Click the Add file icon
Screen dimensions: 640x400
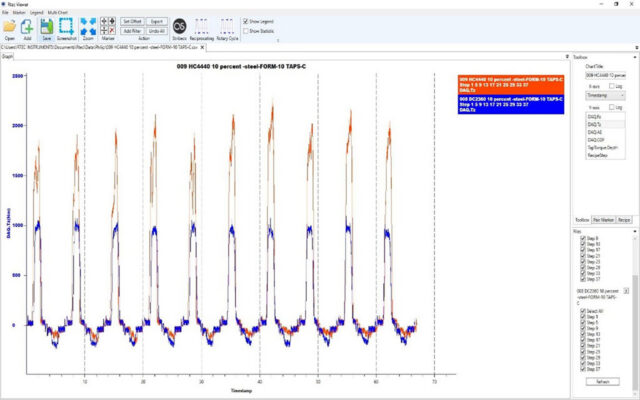point(27,27)
